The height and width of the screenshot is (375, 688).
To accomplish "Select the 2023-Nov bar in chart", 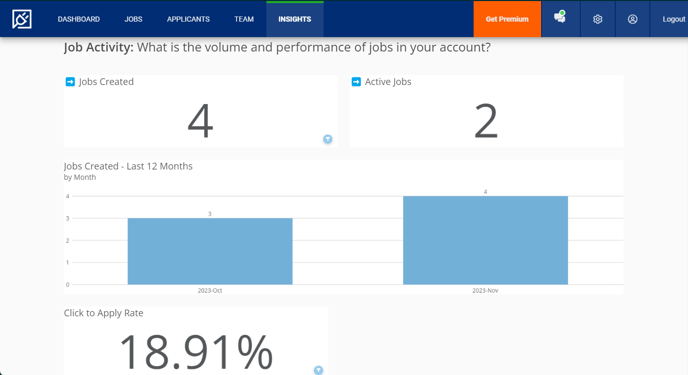I will [x=485, y=240].
